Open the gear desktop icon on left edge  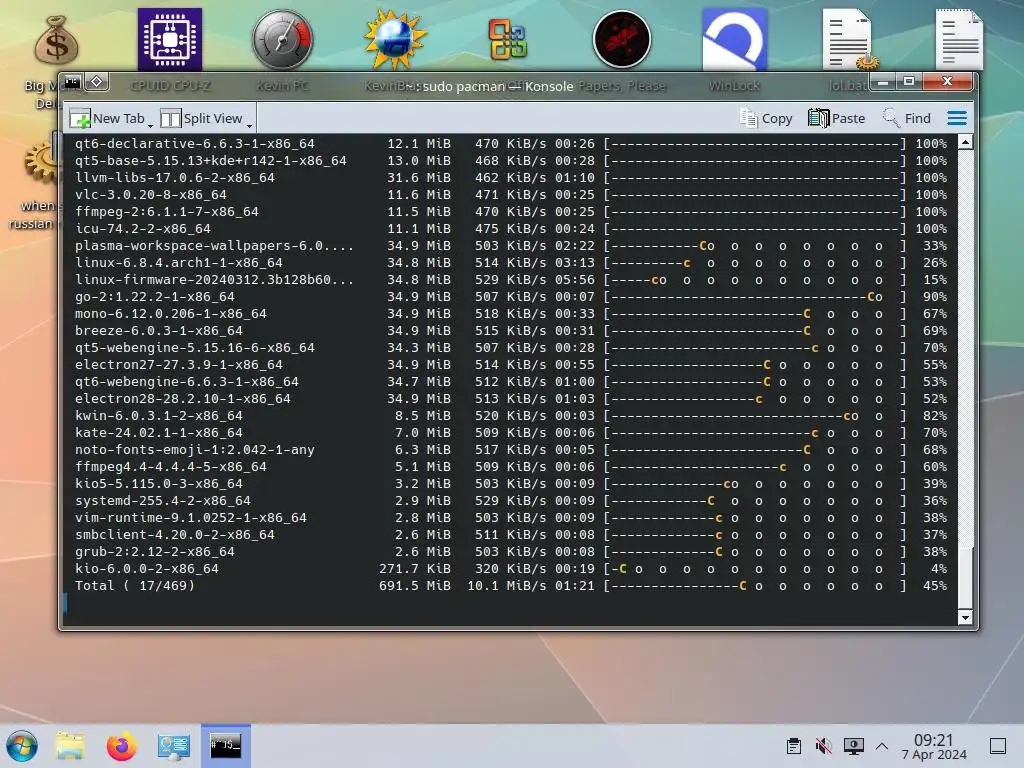pos(42,160)
